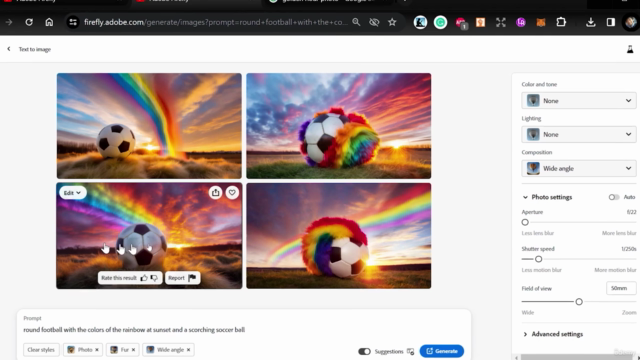This screenshot has width=640, height=360.
Task: Toggle the Suggestions switch
Action: 364,351
